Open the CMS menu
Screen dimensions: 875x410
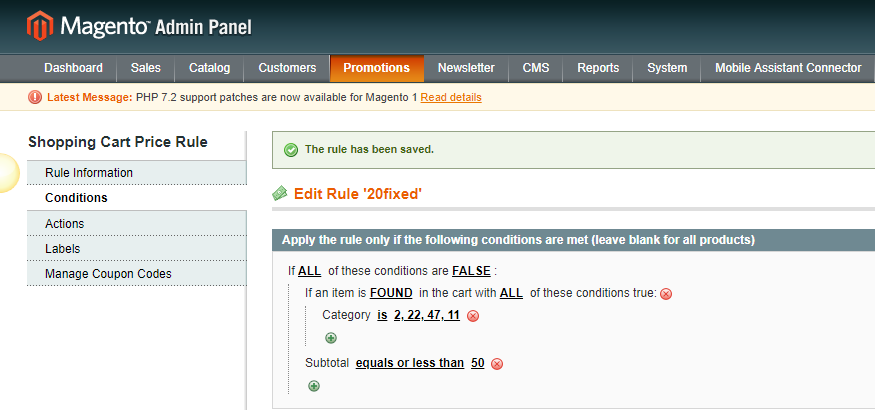(536, 68)
